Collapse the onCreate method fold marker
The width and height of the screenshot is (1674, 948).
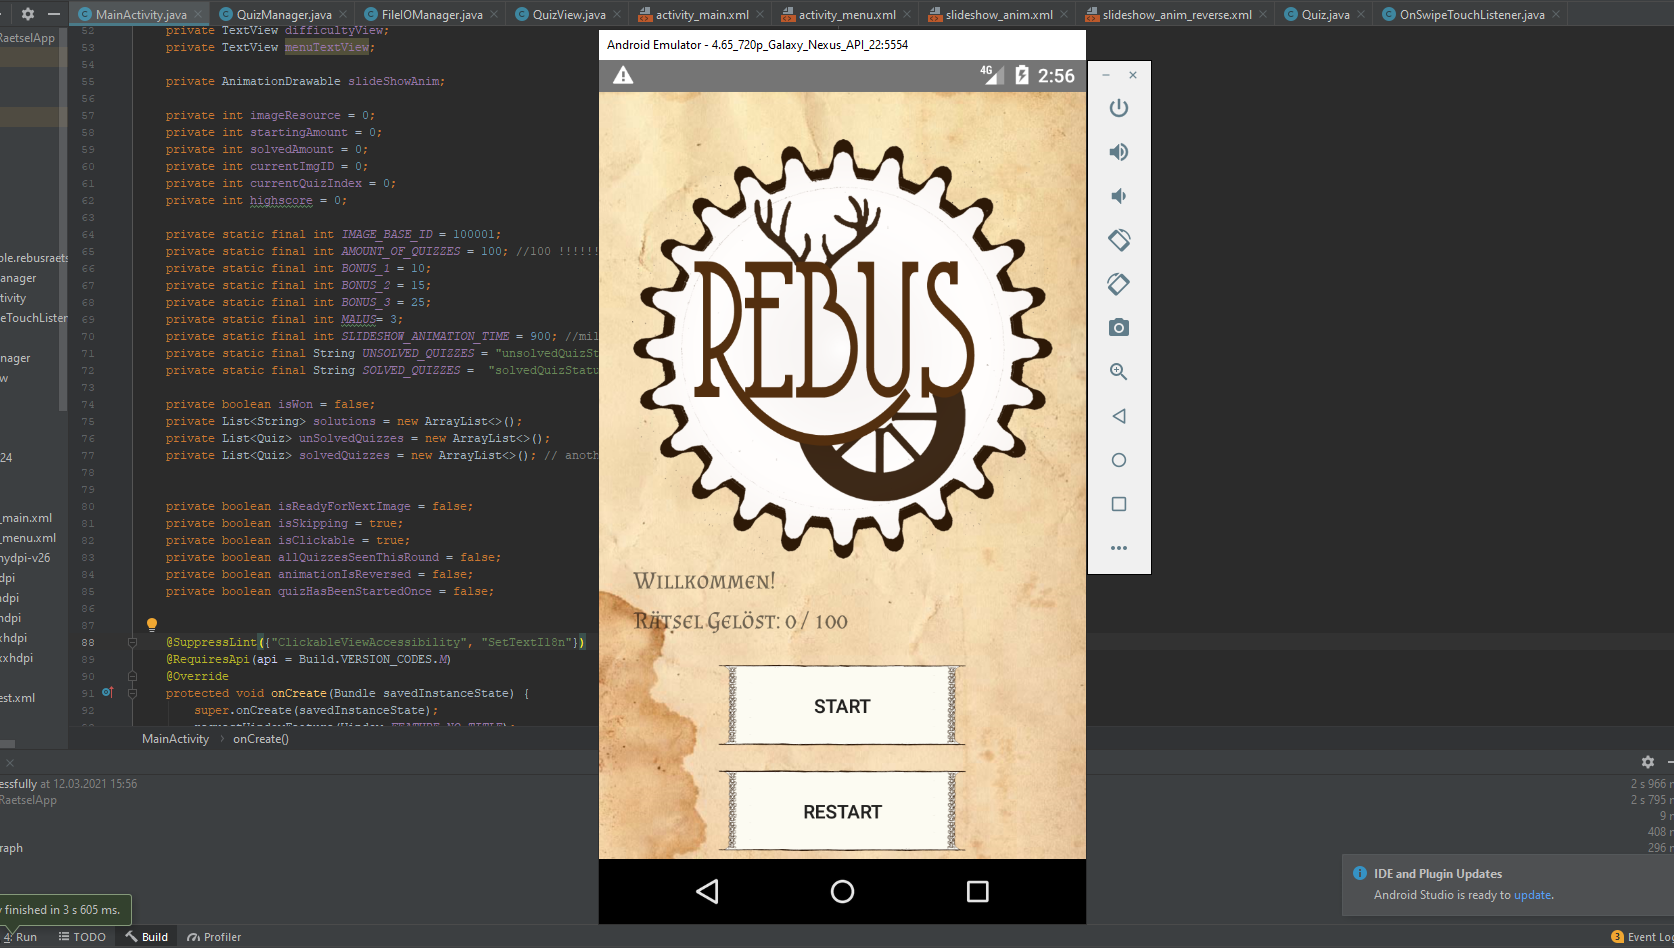pyautogui.click(x=132, y=693)
